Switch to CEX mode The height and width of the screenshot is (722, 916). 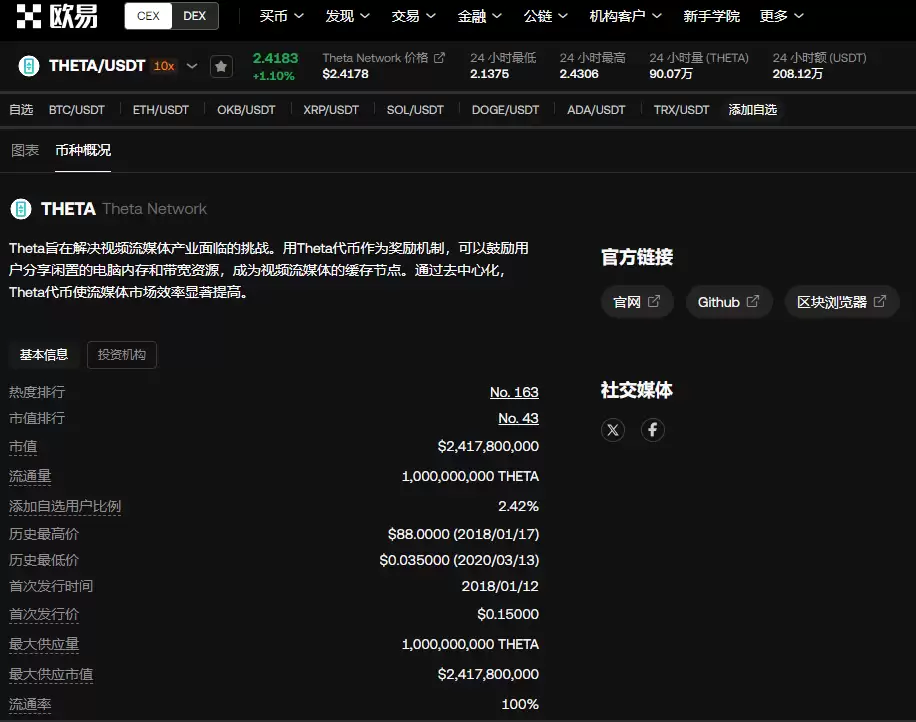point(148,16)
